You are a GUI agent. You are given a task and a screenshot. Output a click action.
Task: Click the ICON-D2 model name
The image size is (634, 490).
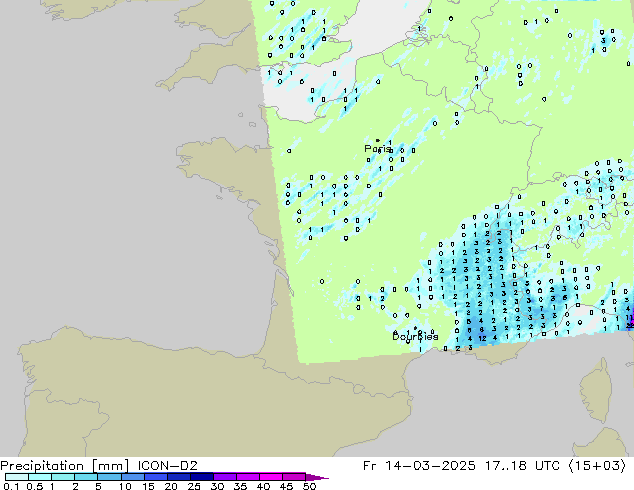[x=167, y=466]
